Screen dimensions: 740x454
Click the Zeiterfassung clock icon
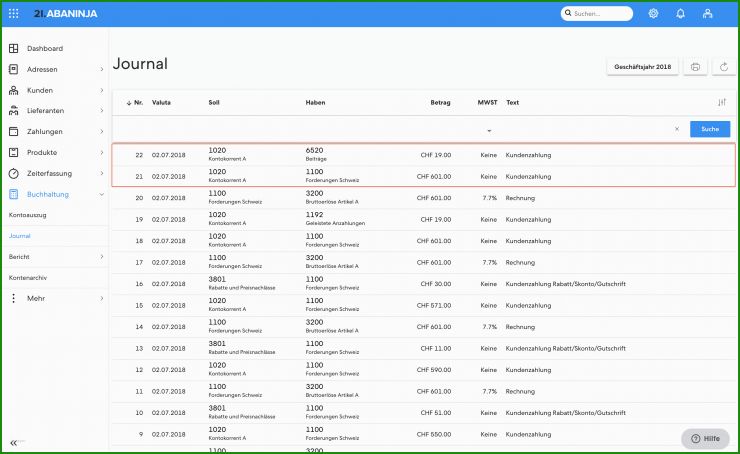(x=14, y=173)
